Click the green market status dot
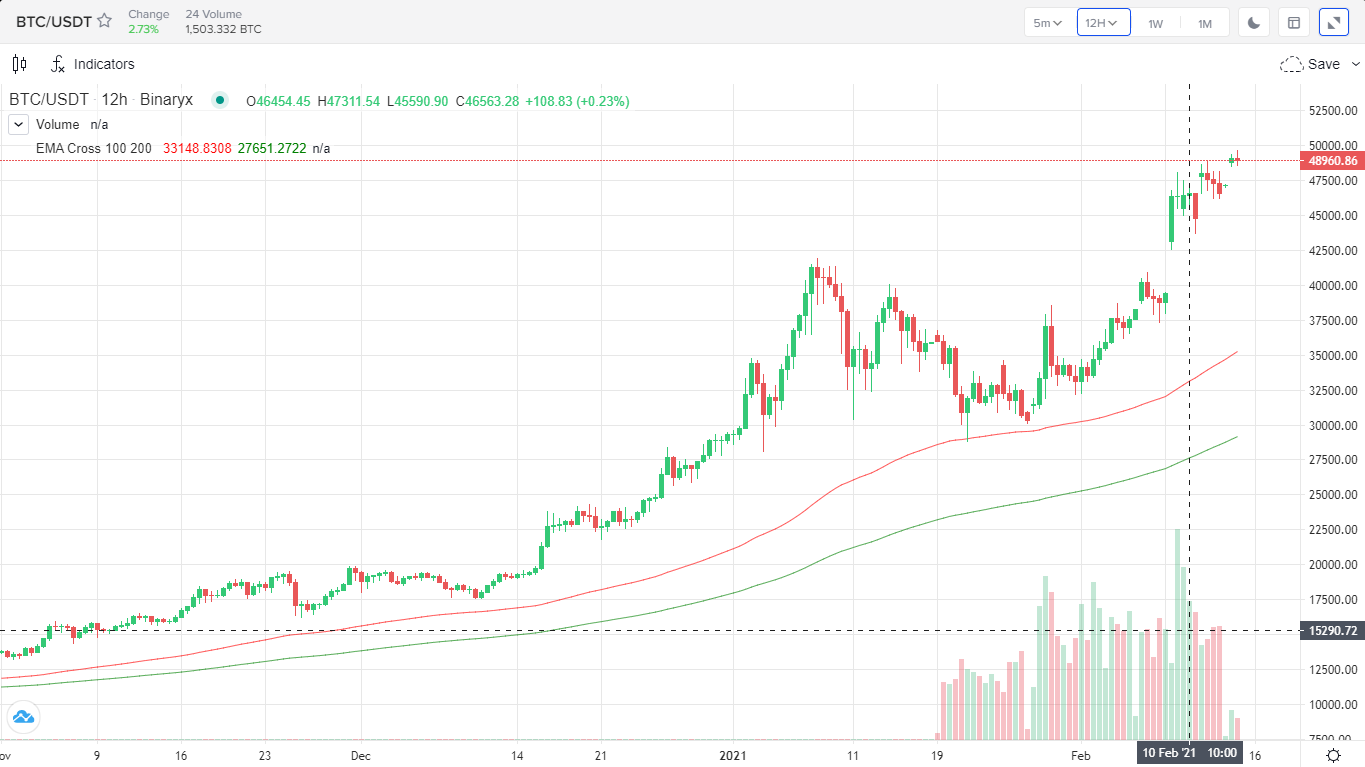This screenshot has width=1365, height=767. click(x=220, y=101)
